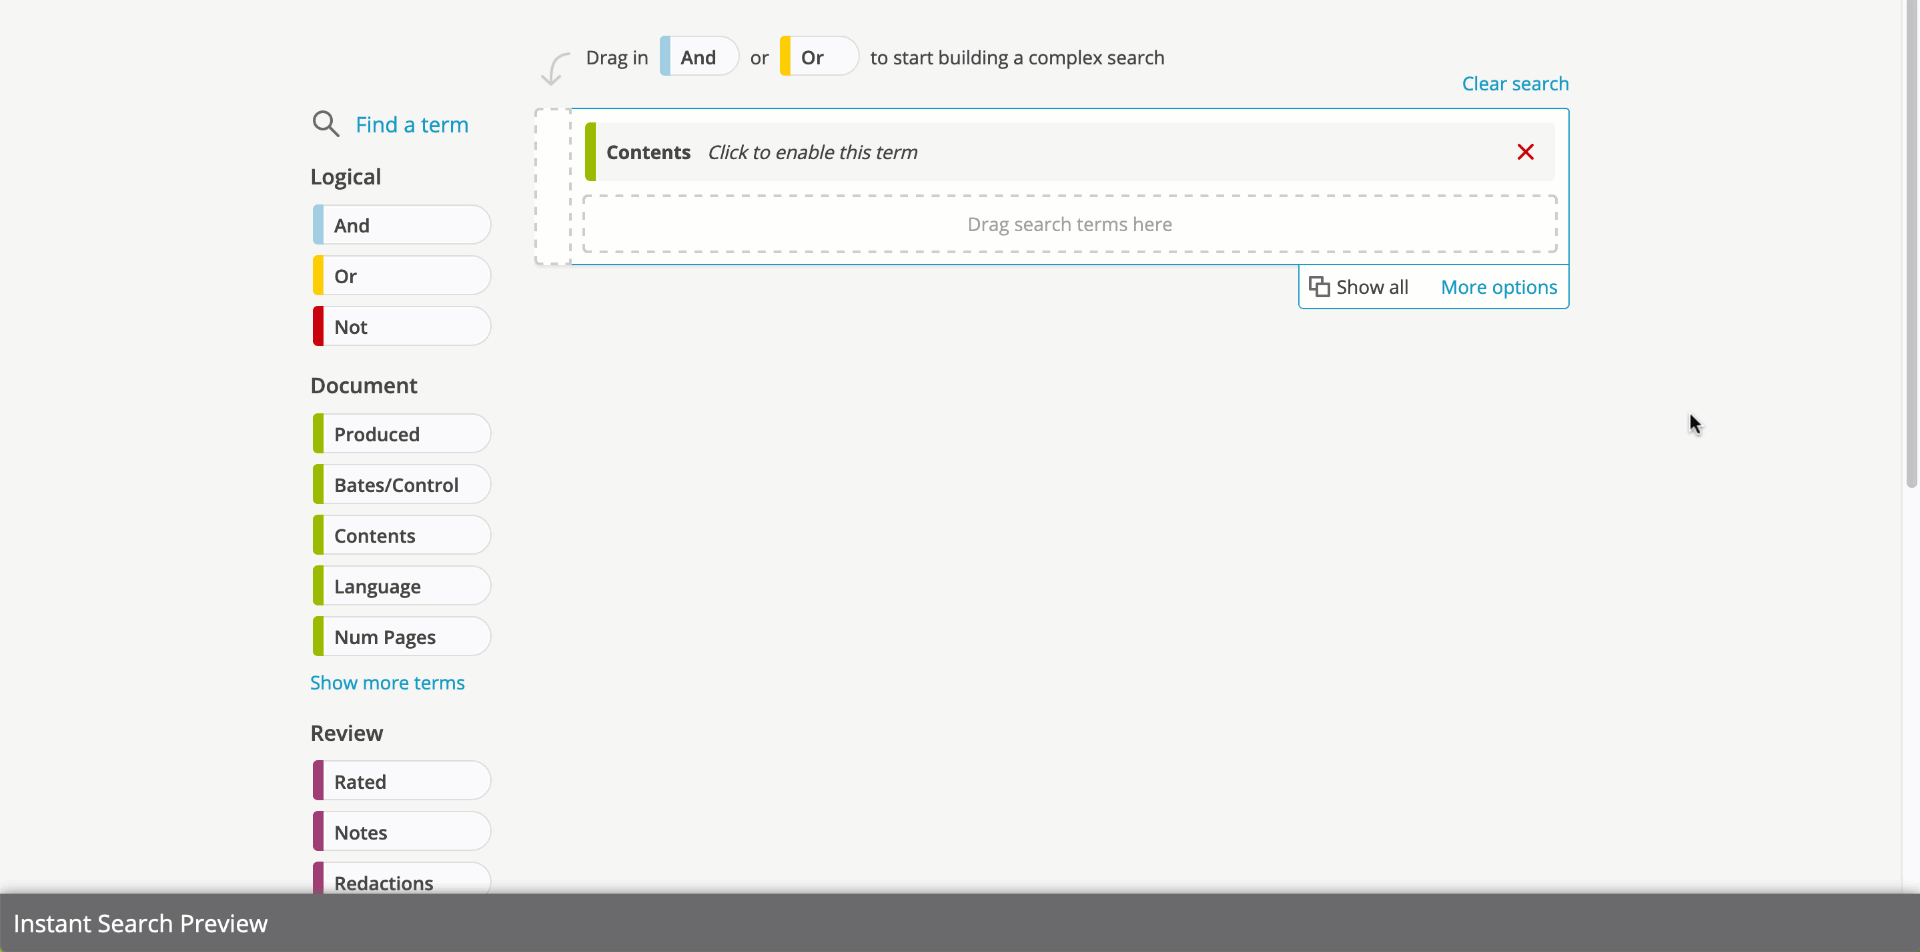Screen dimensions: 1920x952
Task: Click the Show all icon
Action: [x=1319, y=287]
